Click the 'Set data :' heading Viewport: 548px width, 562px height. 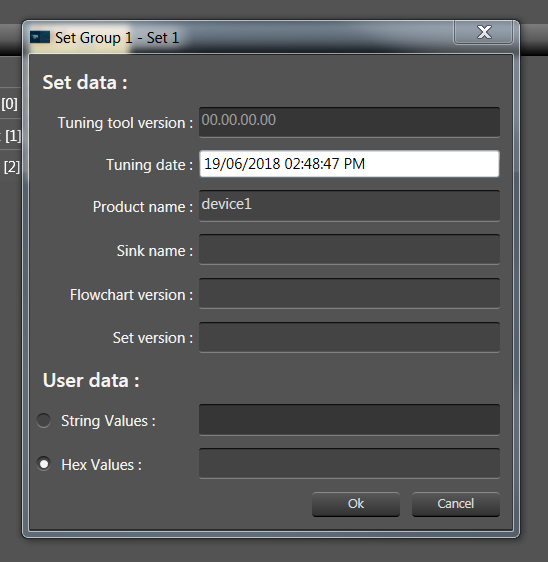85,83
